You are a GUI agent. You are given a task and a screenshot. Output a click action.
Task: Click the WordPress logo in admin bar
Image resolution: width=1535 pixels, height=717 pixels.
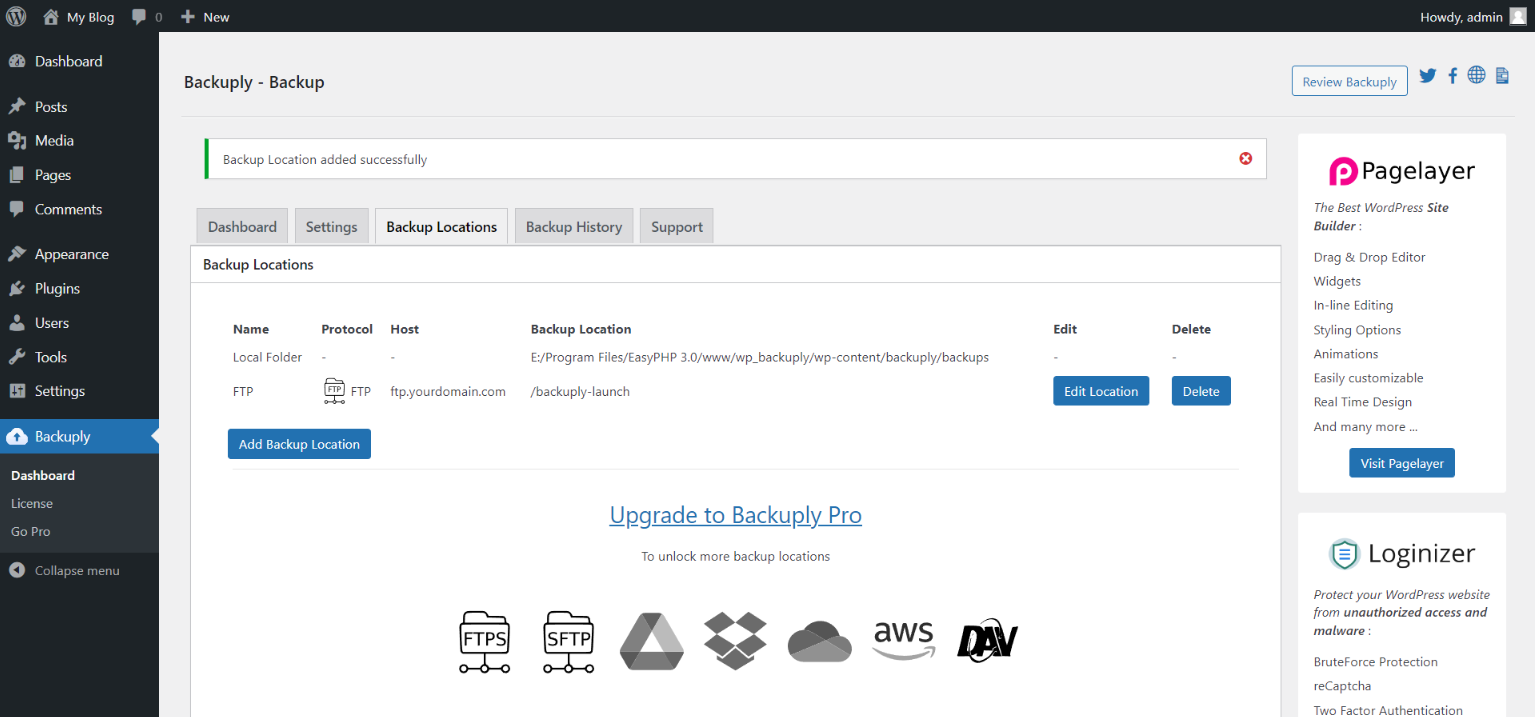pos(16,16)
